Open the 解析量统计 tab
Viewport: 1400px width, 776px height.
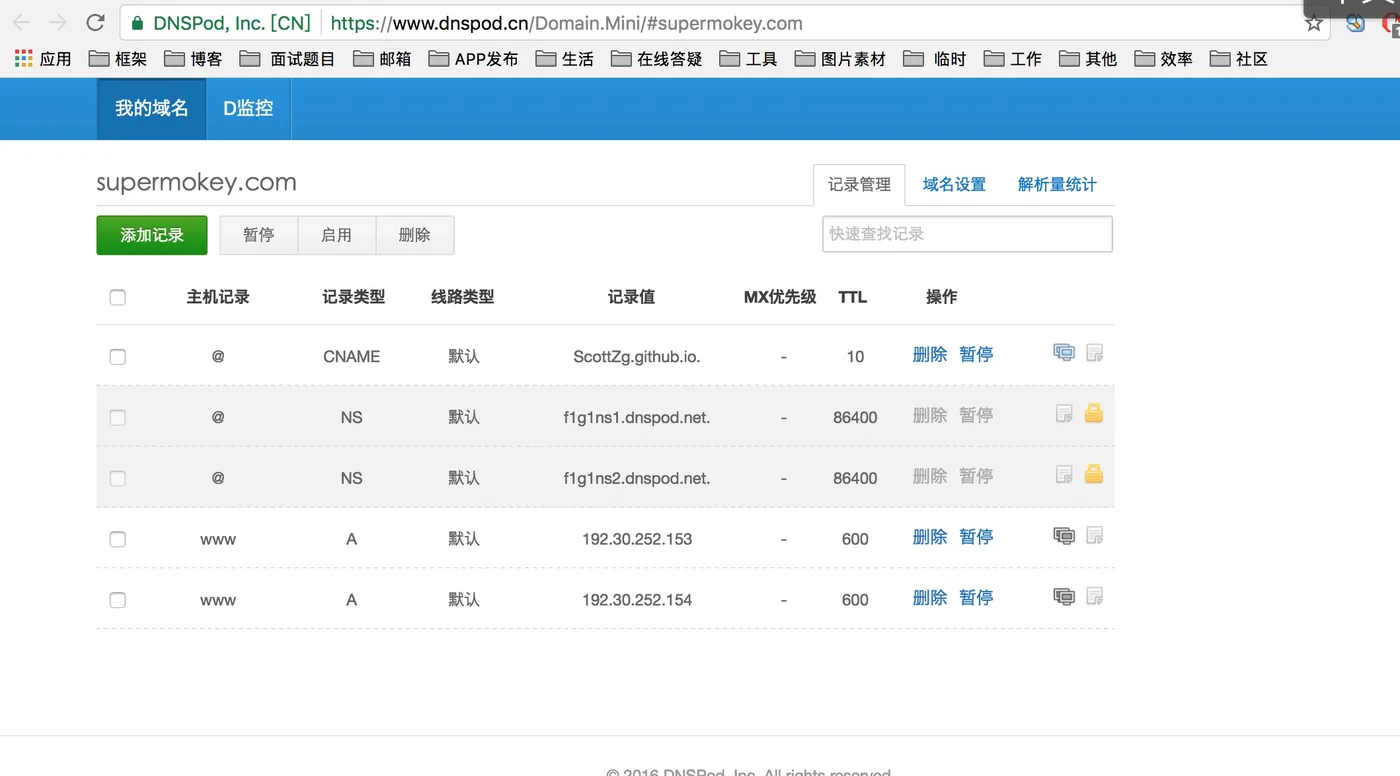pos(1057,185)
